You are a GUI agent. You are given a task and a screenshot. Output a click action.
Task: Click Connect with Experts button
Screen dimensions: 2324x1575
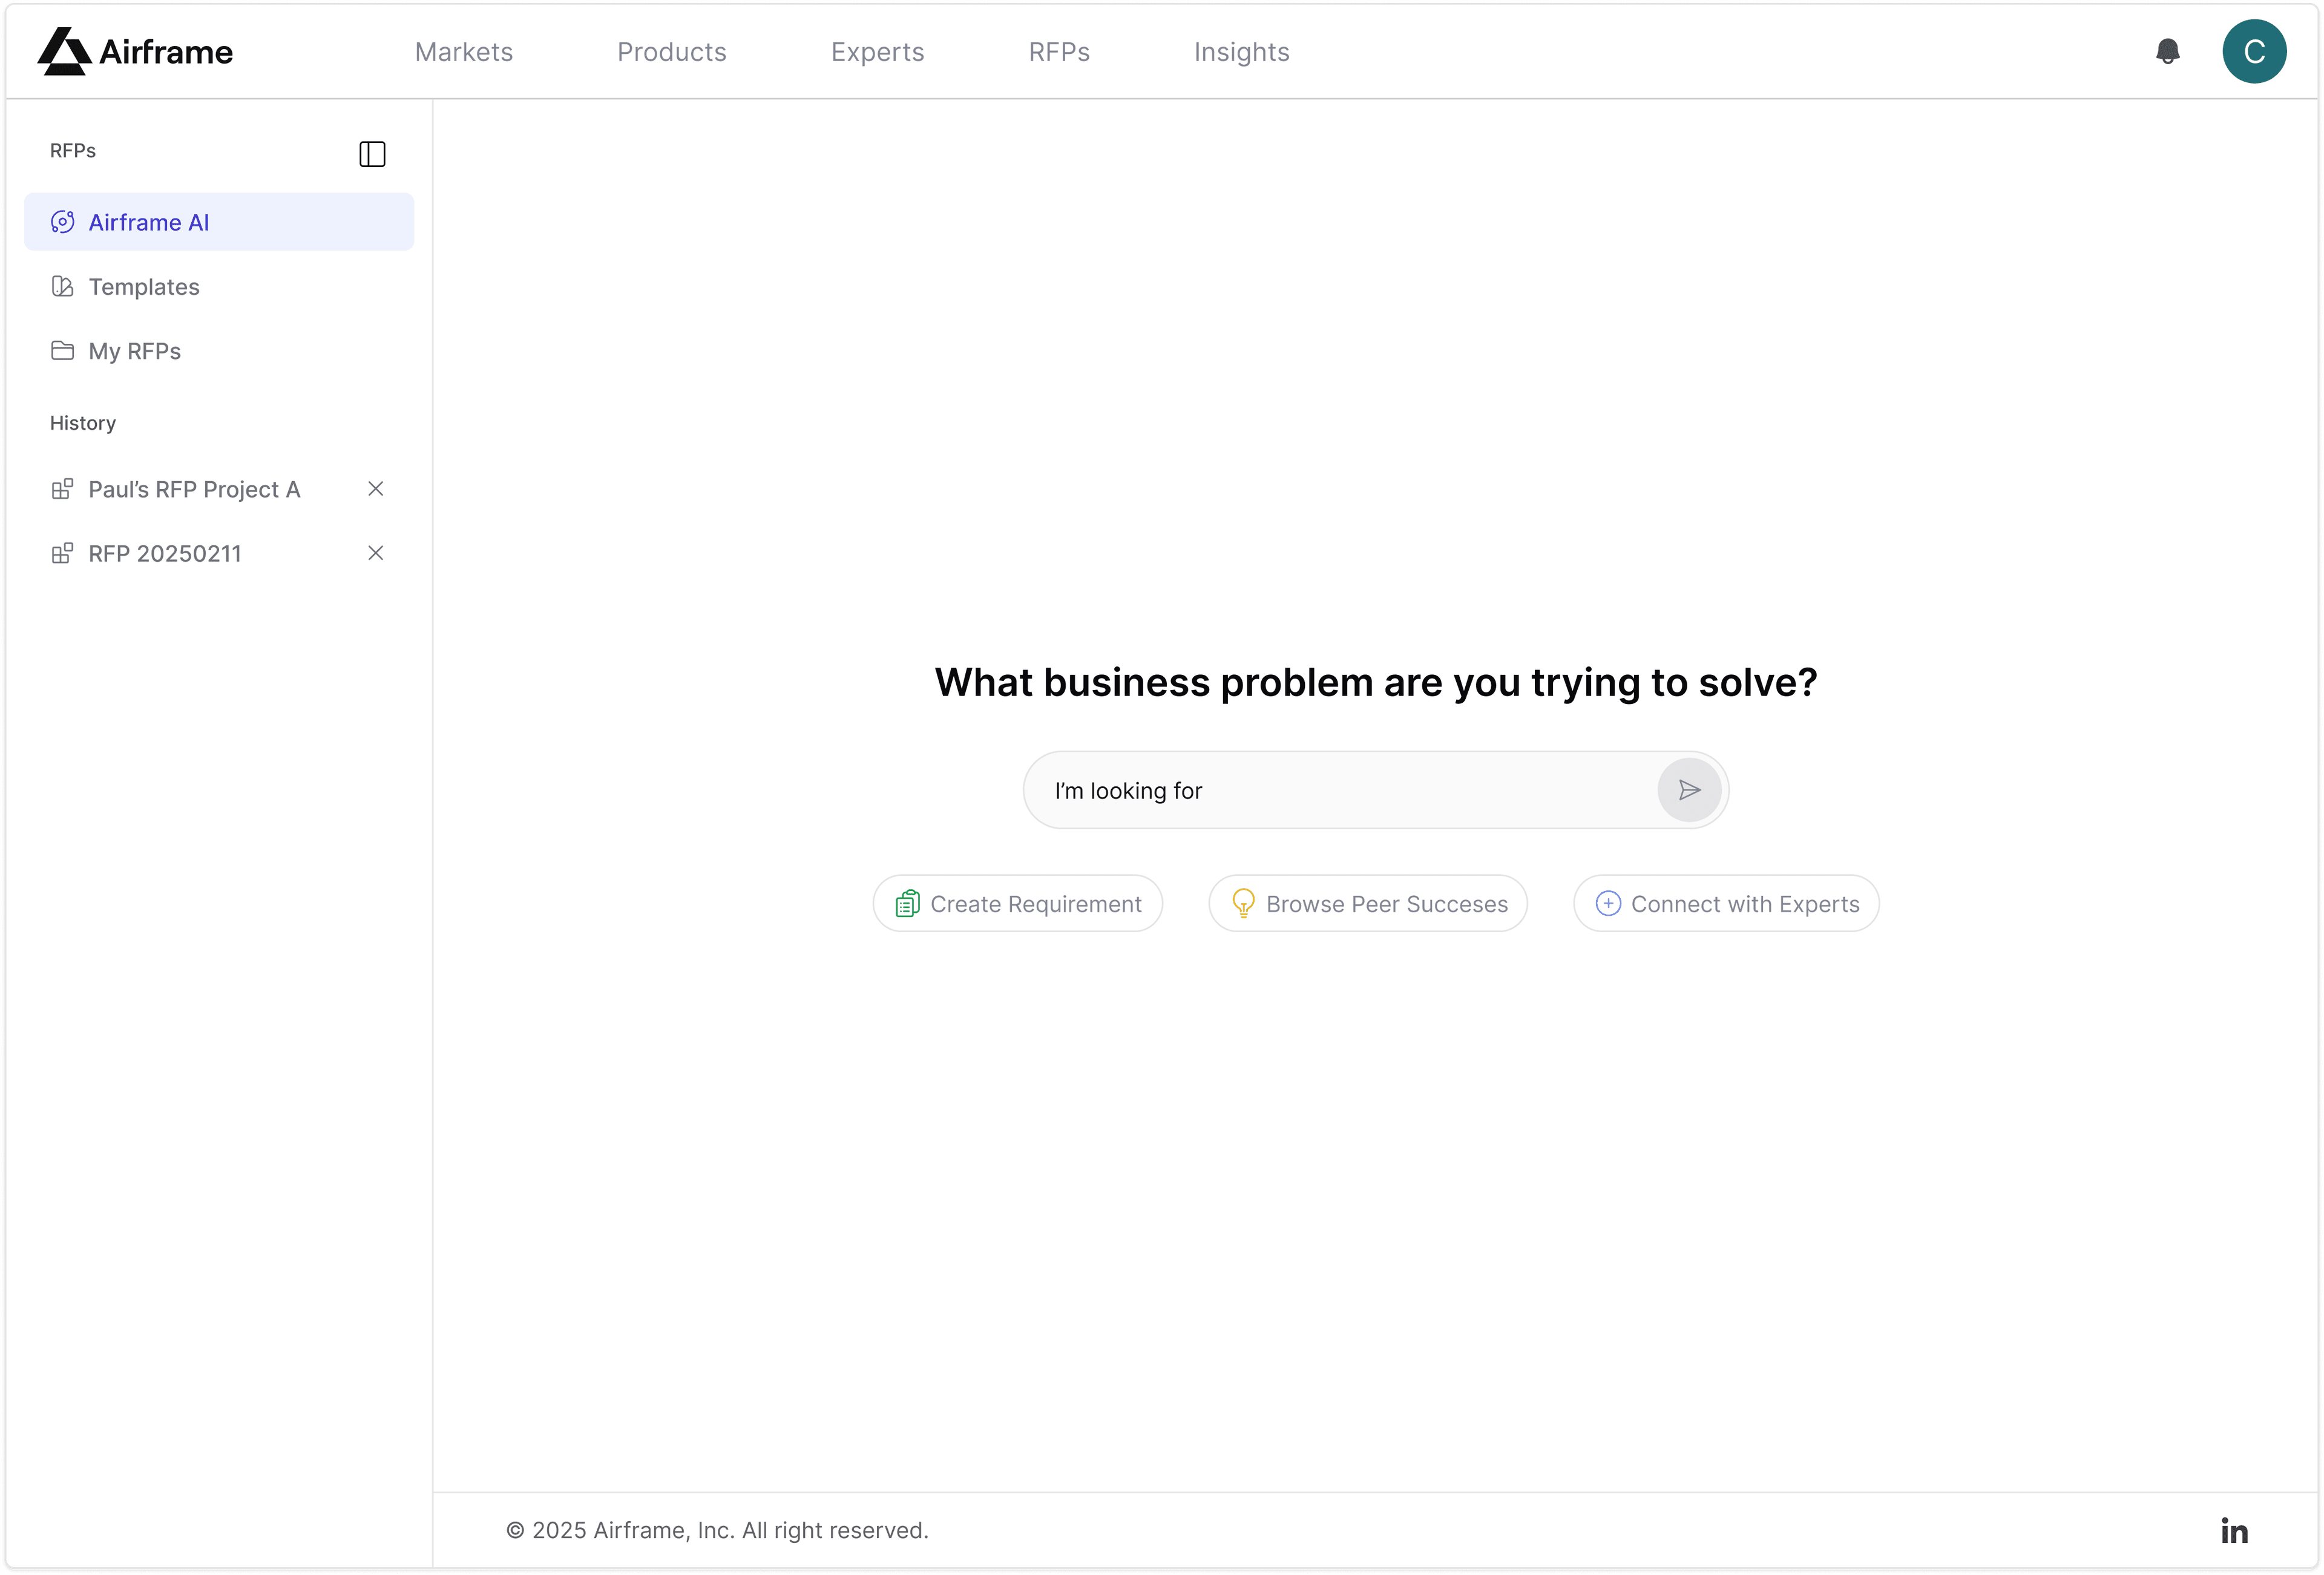[1727, 904]
